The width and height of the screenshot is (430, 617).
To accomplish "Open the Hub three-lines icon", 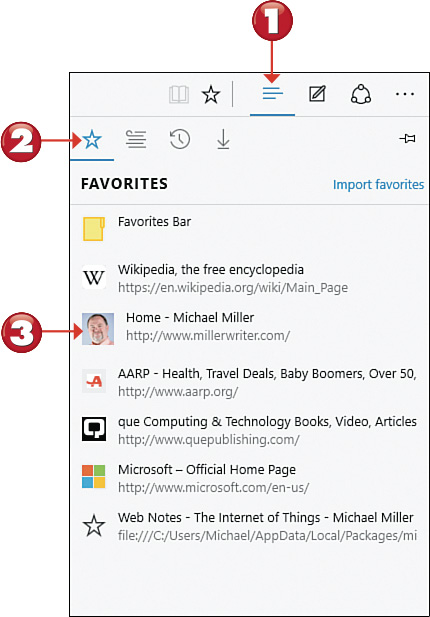I will (273, 94).
